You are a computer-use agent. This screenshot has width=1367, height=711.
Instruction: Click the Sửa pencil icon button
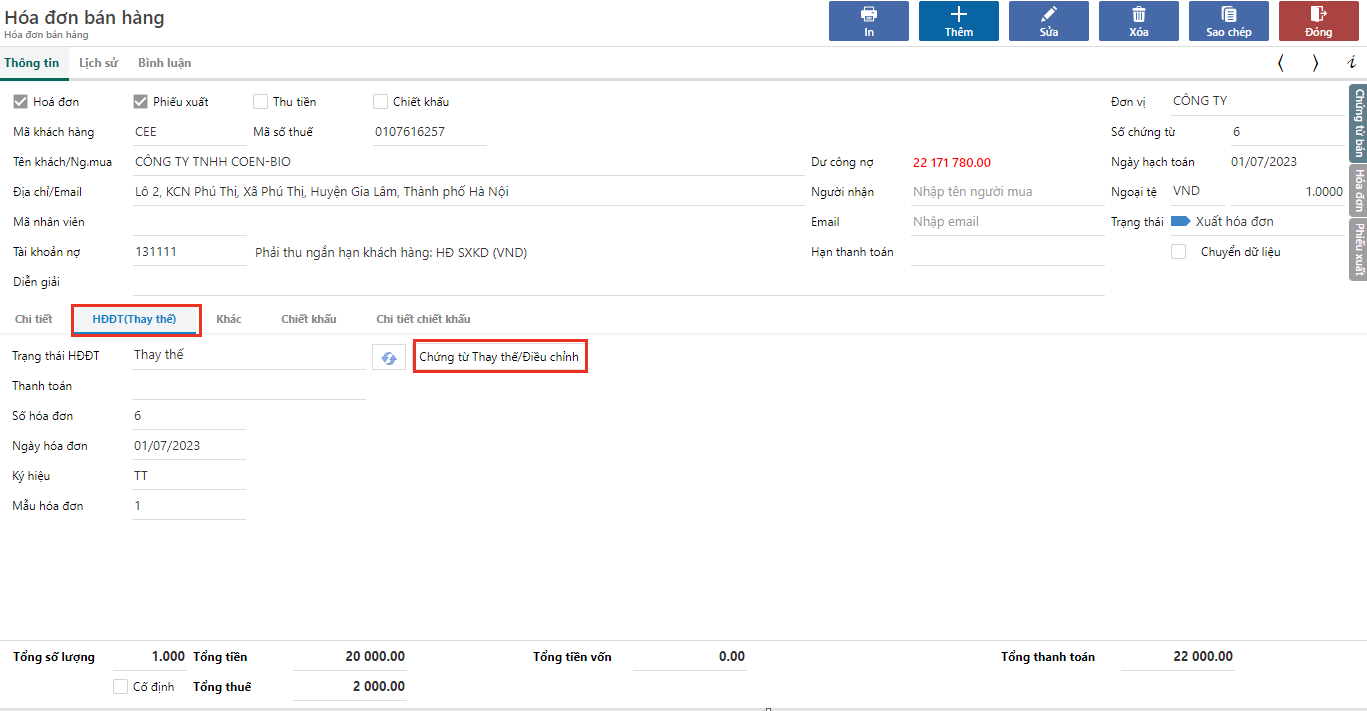click(x=1048, y=21)
